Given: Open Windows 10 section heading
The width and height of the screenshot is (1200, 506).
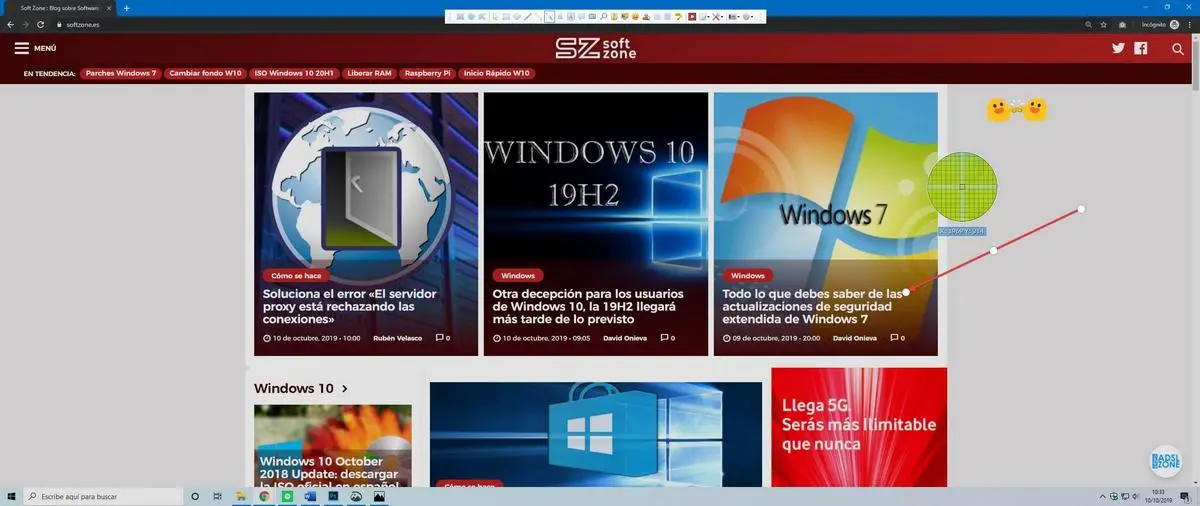Looking at the screenshot, I should 294,389.
